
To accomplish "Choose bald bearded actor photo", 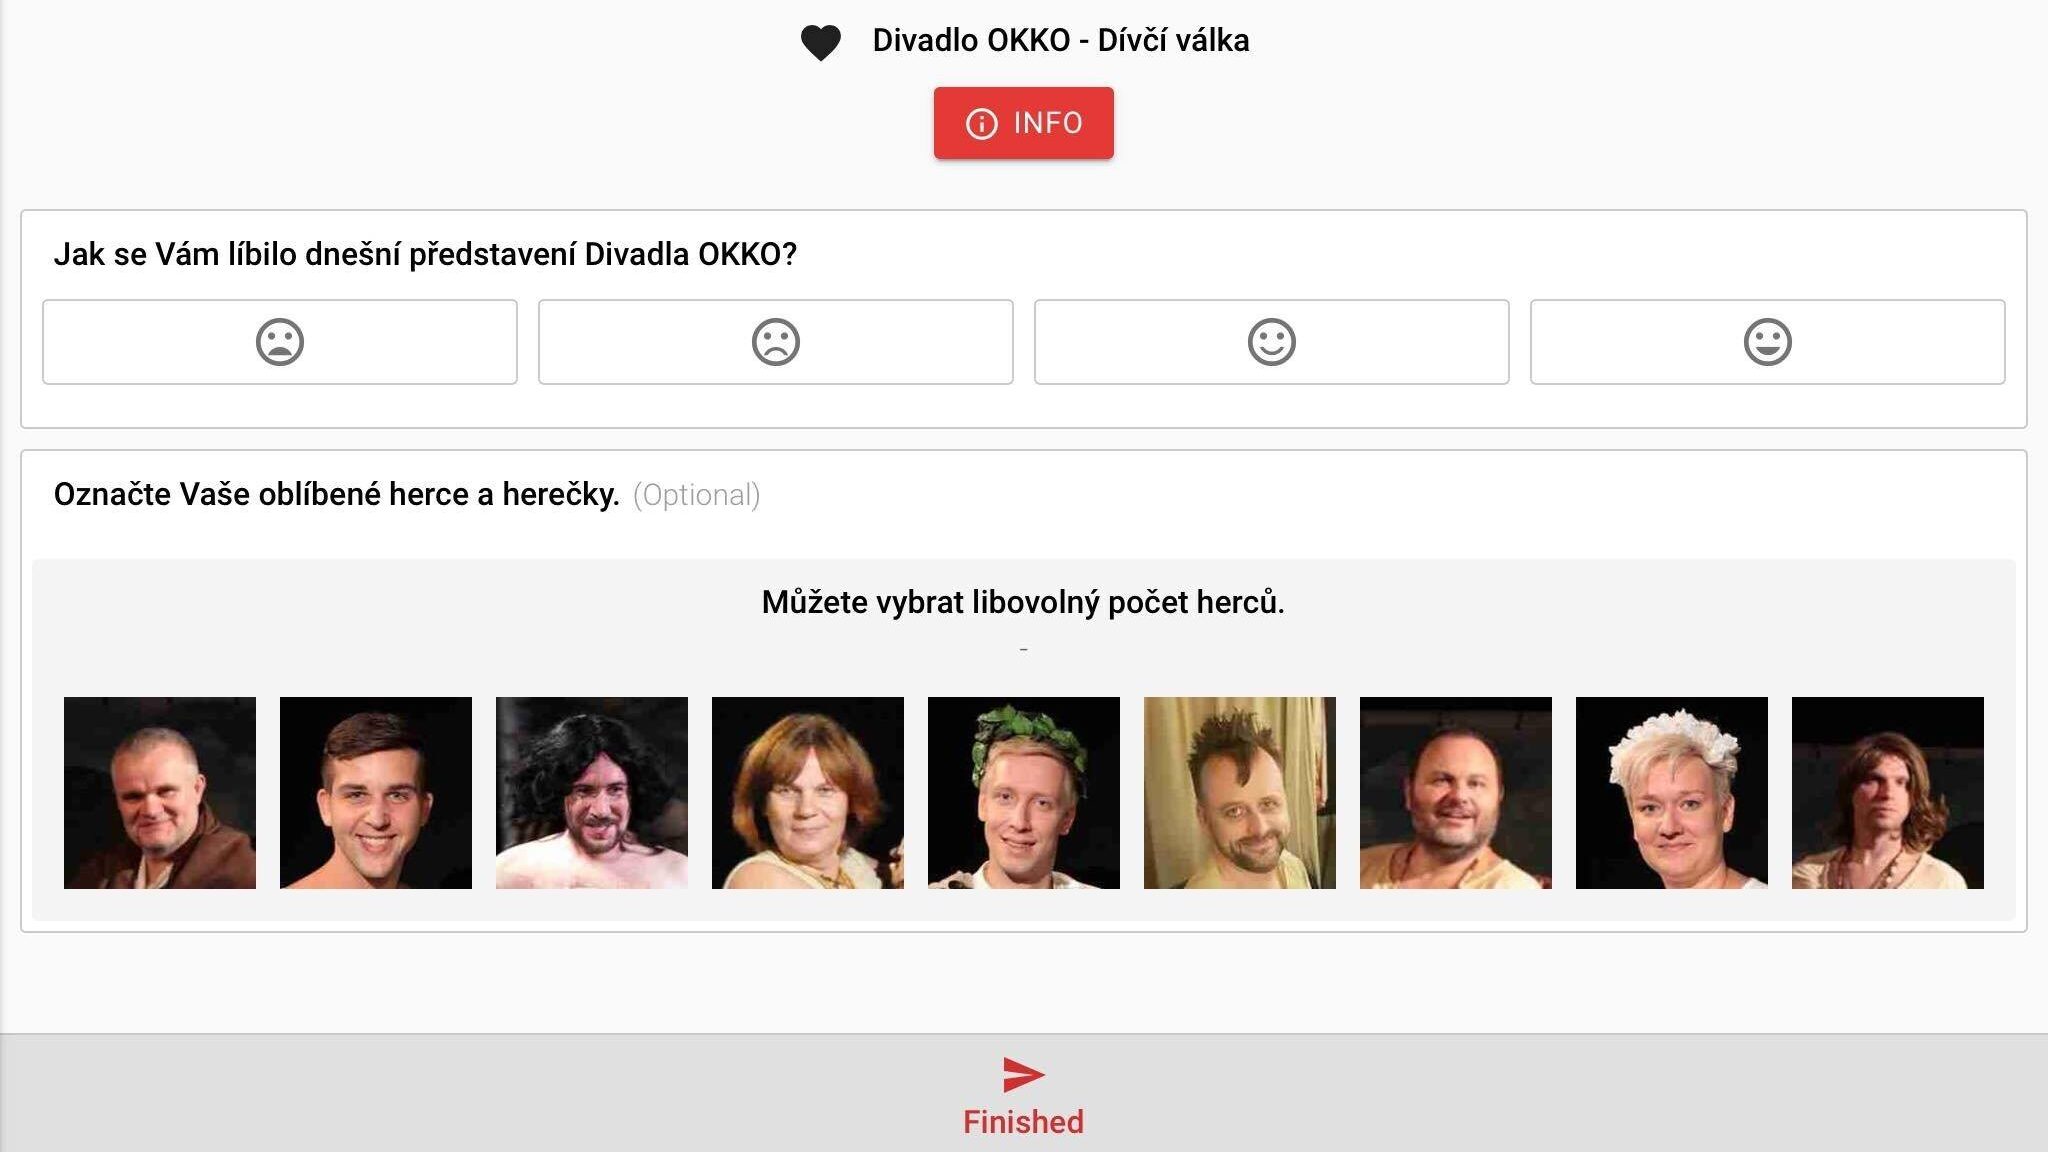I will pos(1456,793).
